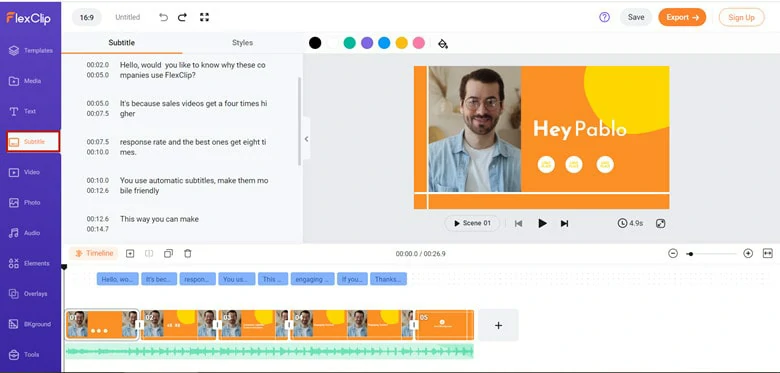Choose the white color swatch
The image size is (780, 373).
pyautogui.click(x=332, y=43)
